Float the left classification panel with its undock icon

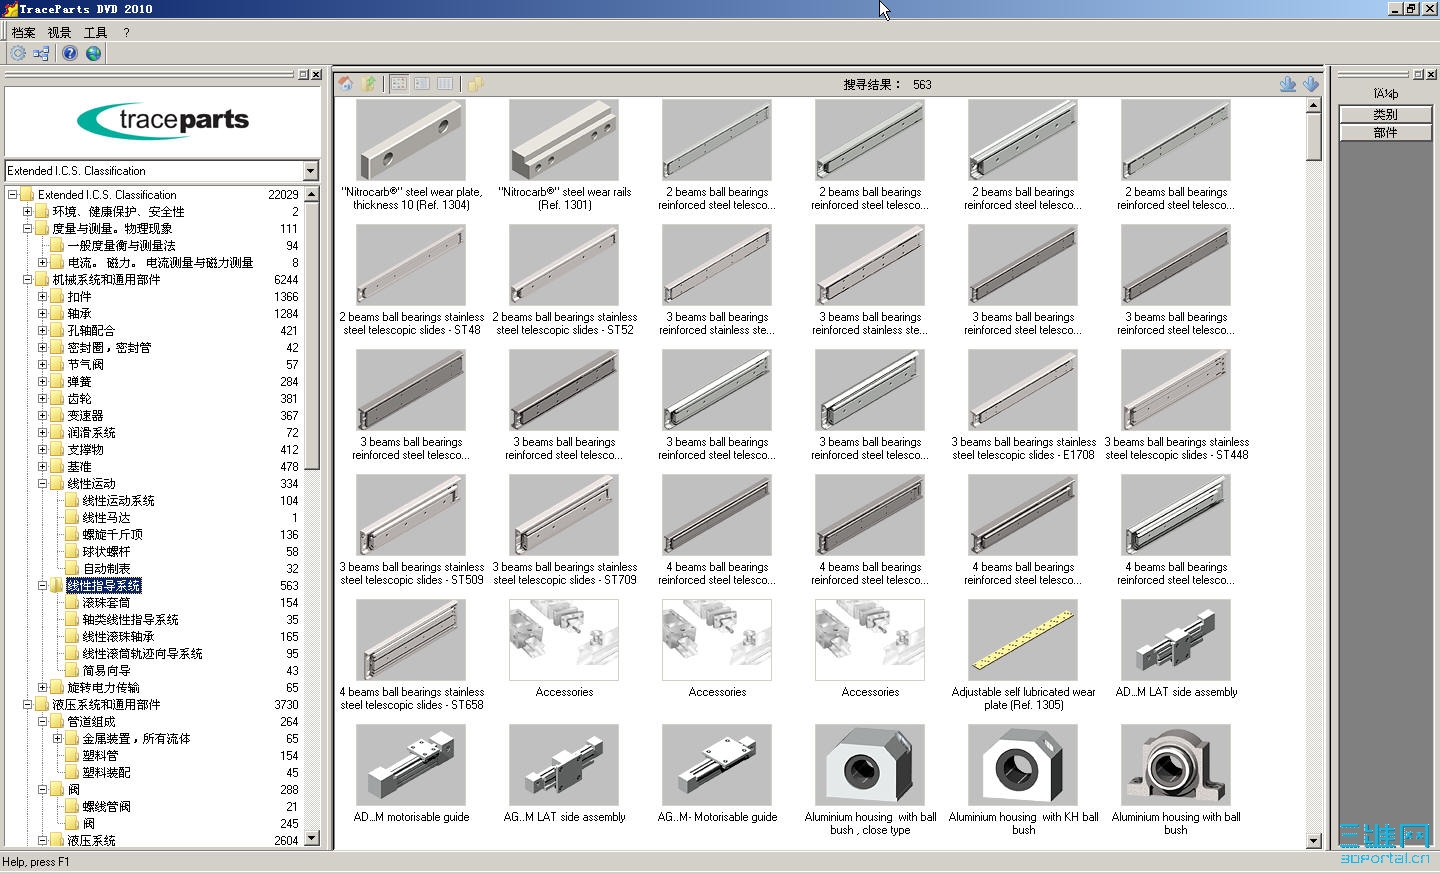(304, 74)
